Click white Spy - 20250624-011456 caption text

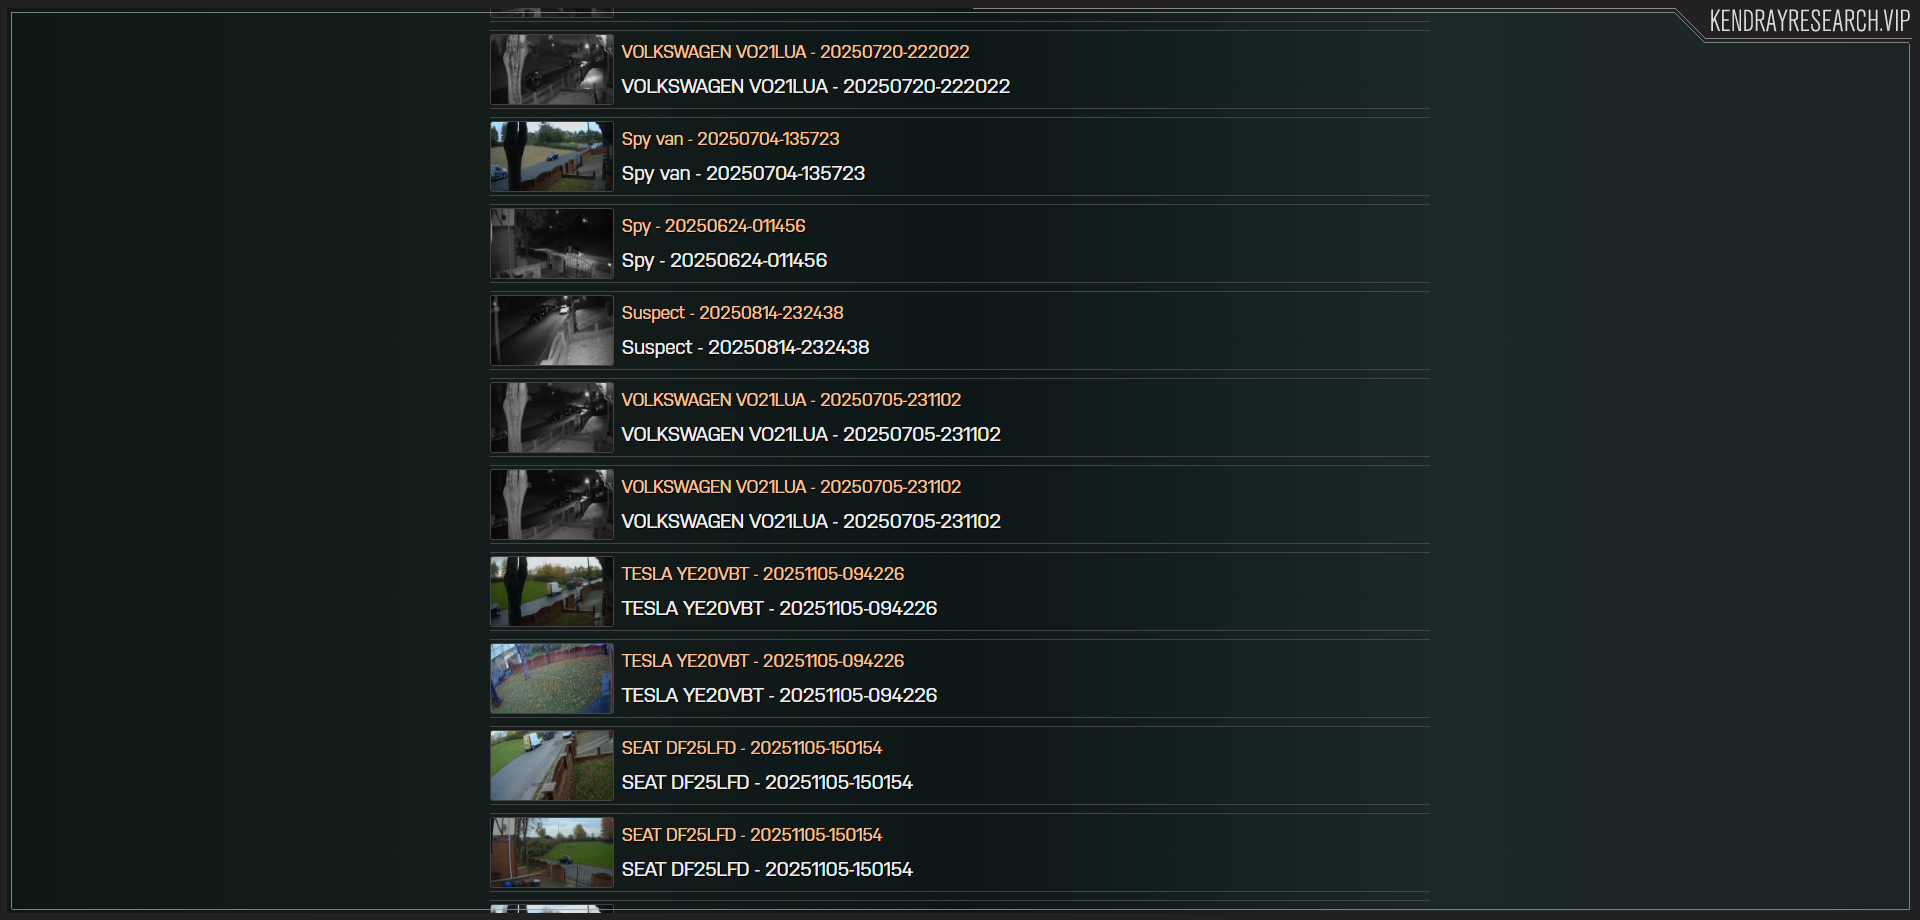click(x=724, y=261)
